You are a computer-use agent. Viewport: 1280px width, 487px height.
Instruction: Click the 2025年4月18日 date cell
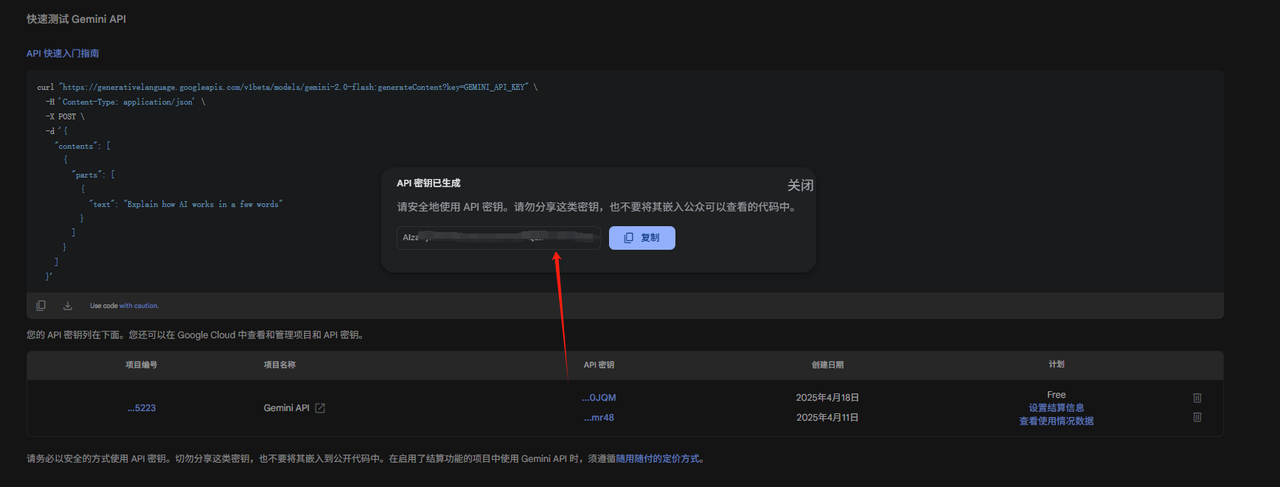point(827,398)
